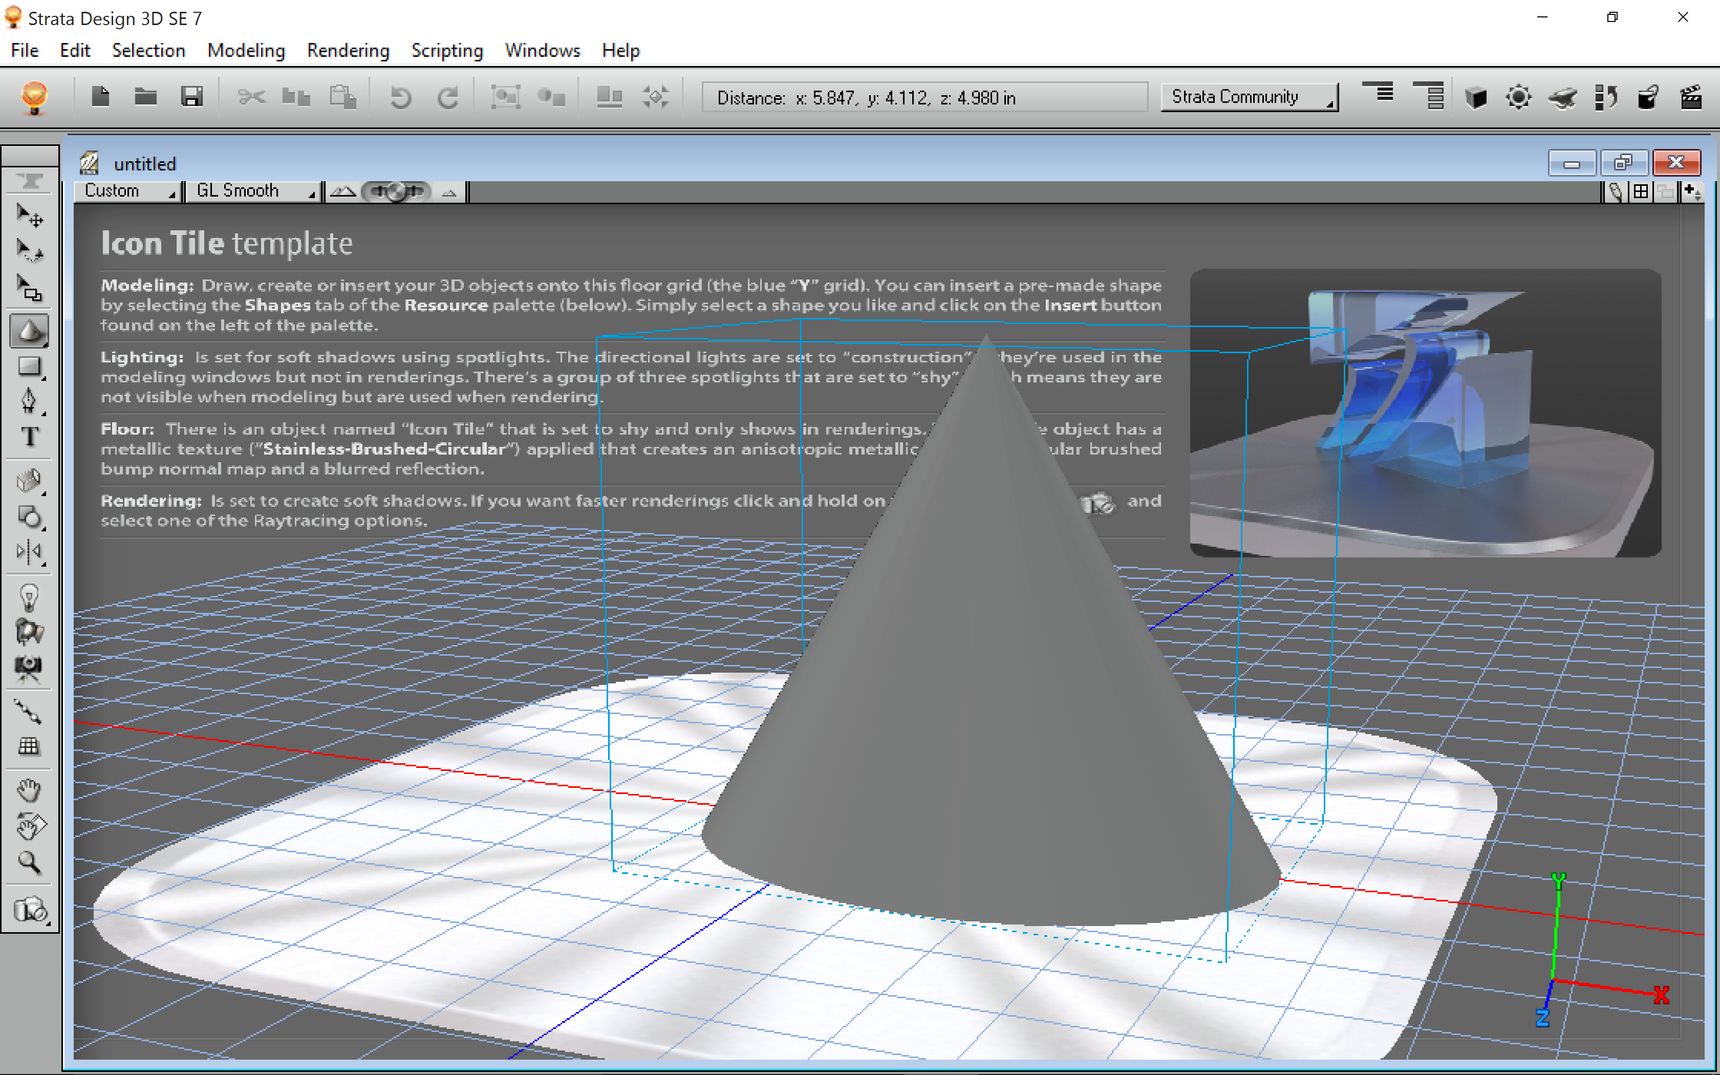Click the paint bucket textures icon
Image resolution: width=1720 pixels, height=1075 pixels.
tap(1648, 97)
